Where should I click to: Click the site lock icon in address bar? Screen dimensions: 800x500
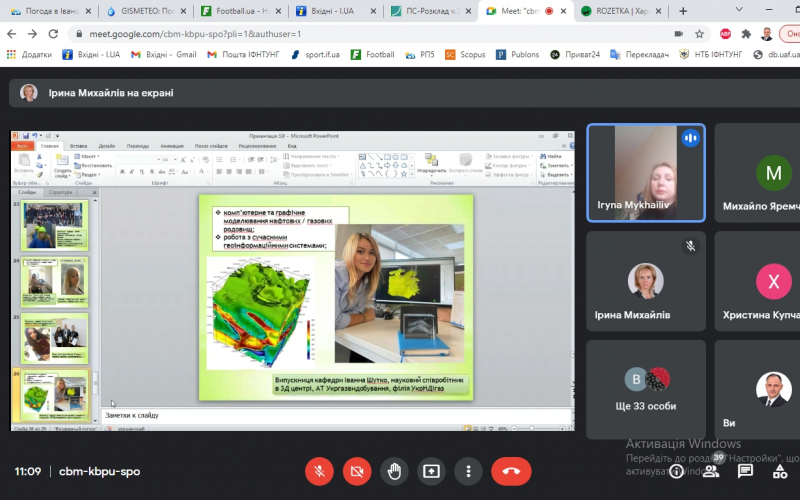(79, 34)
